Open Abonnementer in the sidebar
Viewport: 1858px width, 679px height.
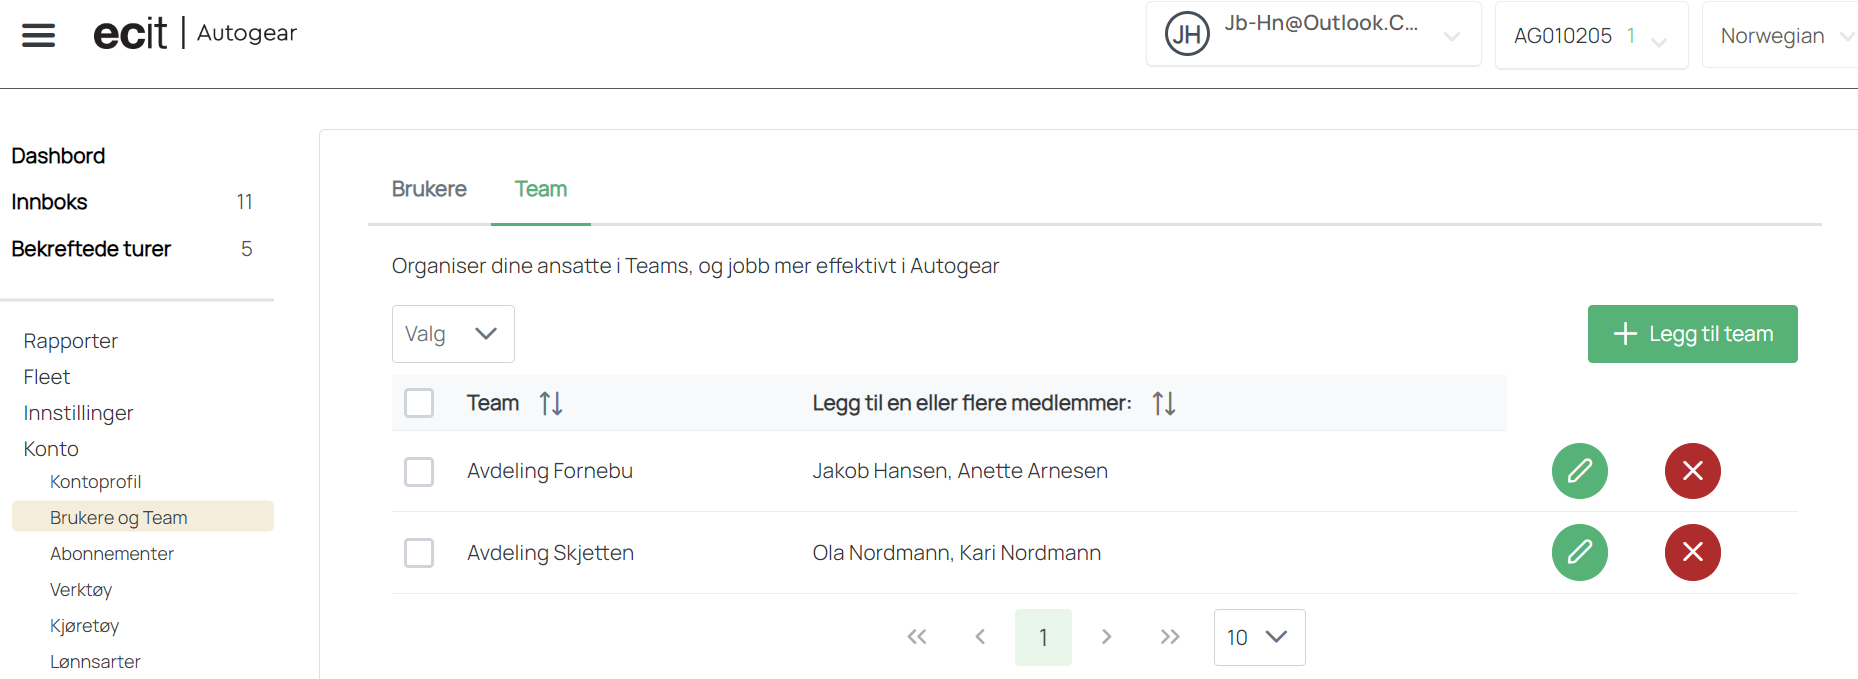tap(112, 554)
